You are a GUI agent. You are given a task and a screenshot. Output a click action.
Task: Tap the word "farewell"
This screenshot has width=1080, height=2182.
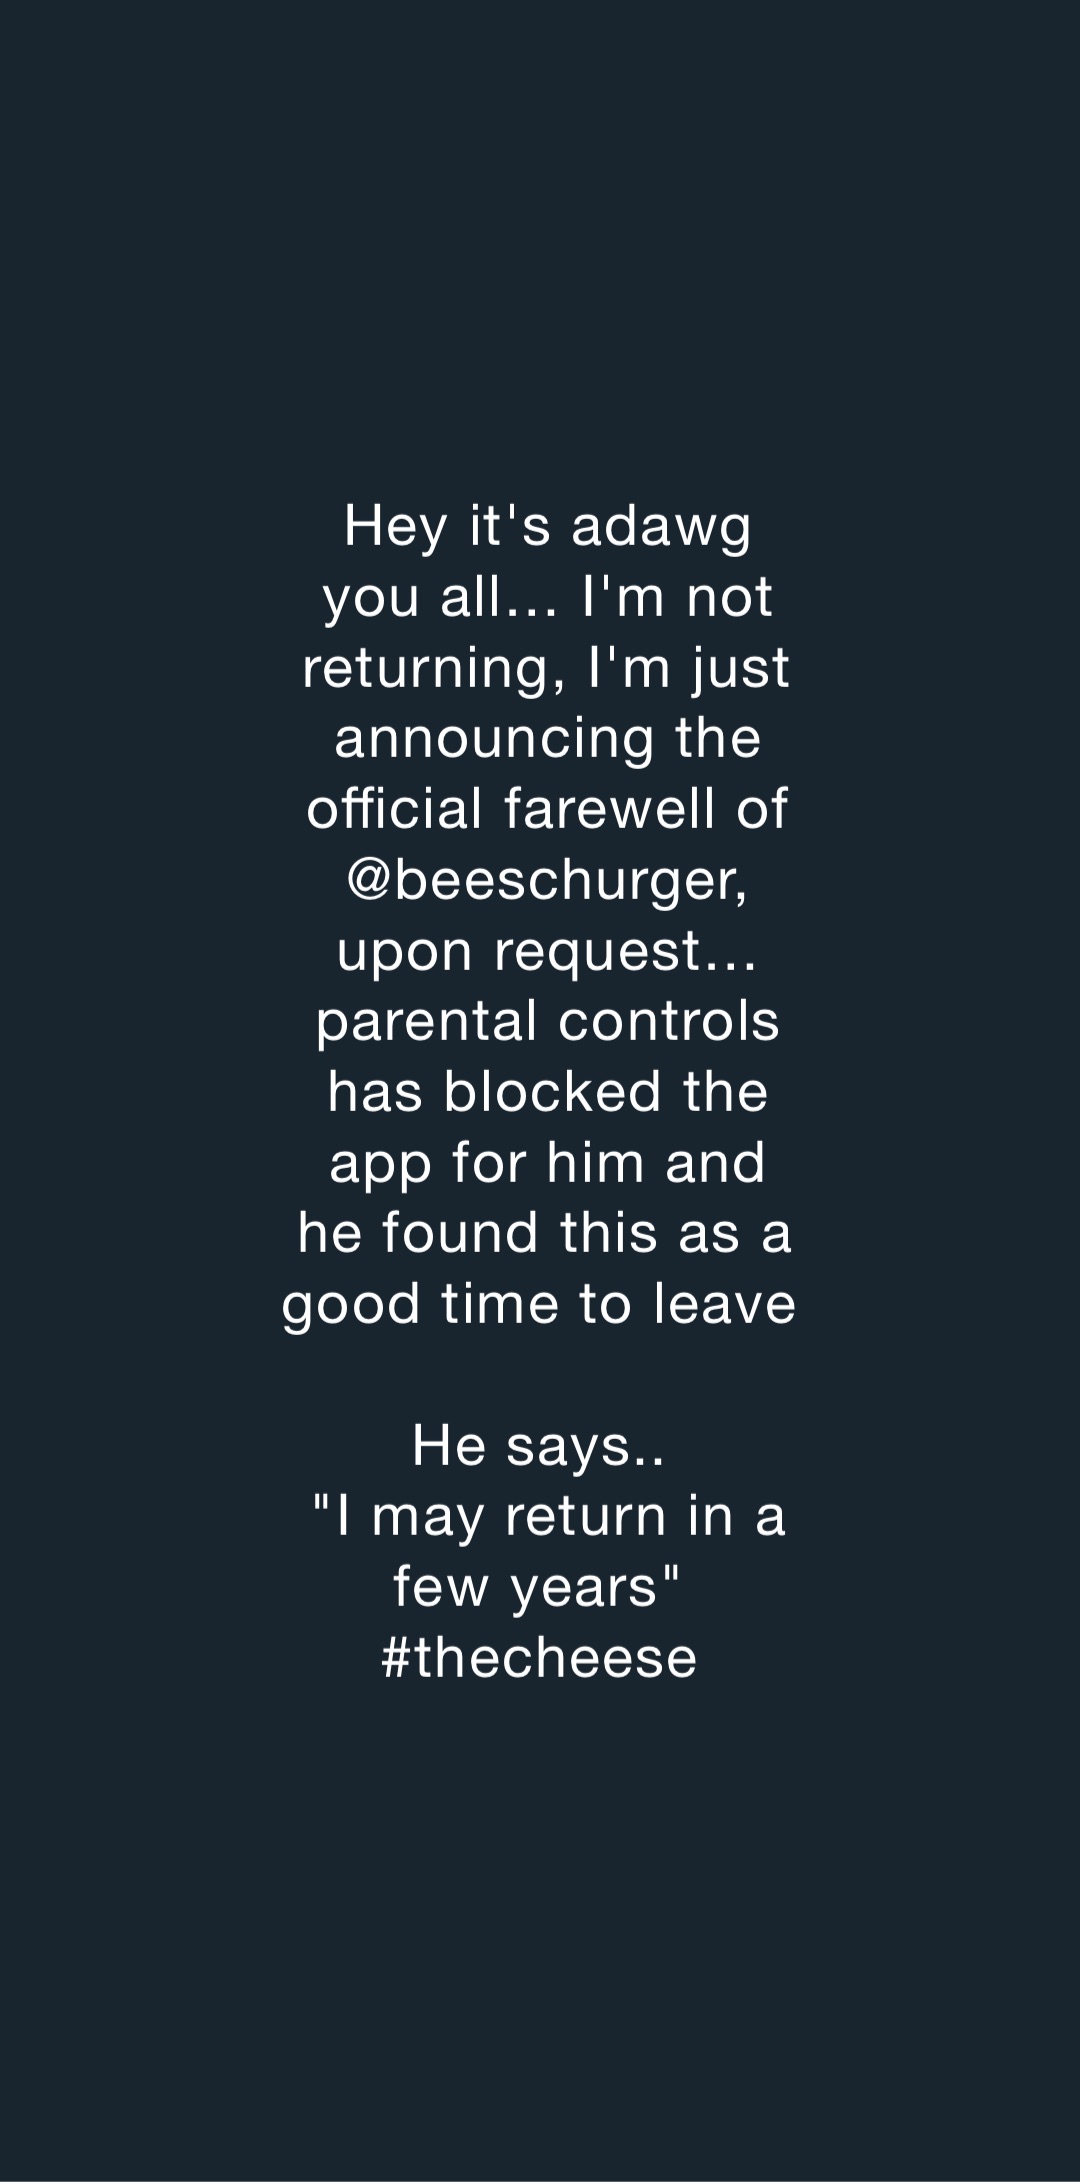pyautogui.click(x=611, y=808)
